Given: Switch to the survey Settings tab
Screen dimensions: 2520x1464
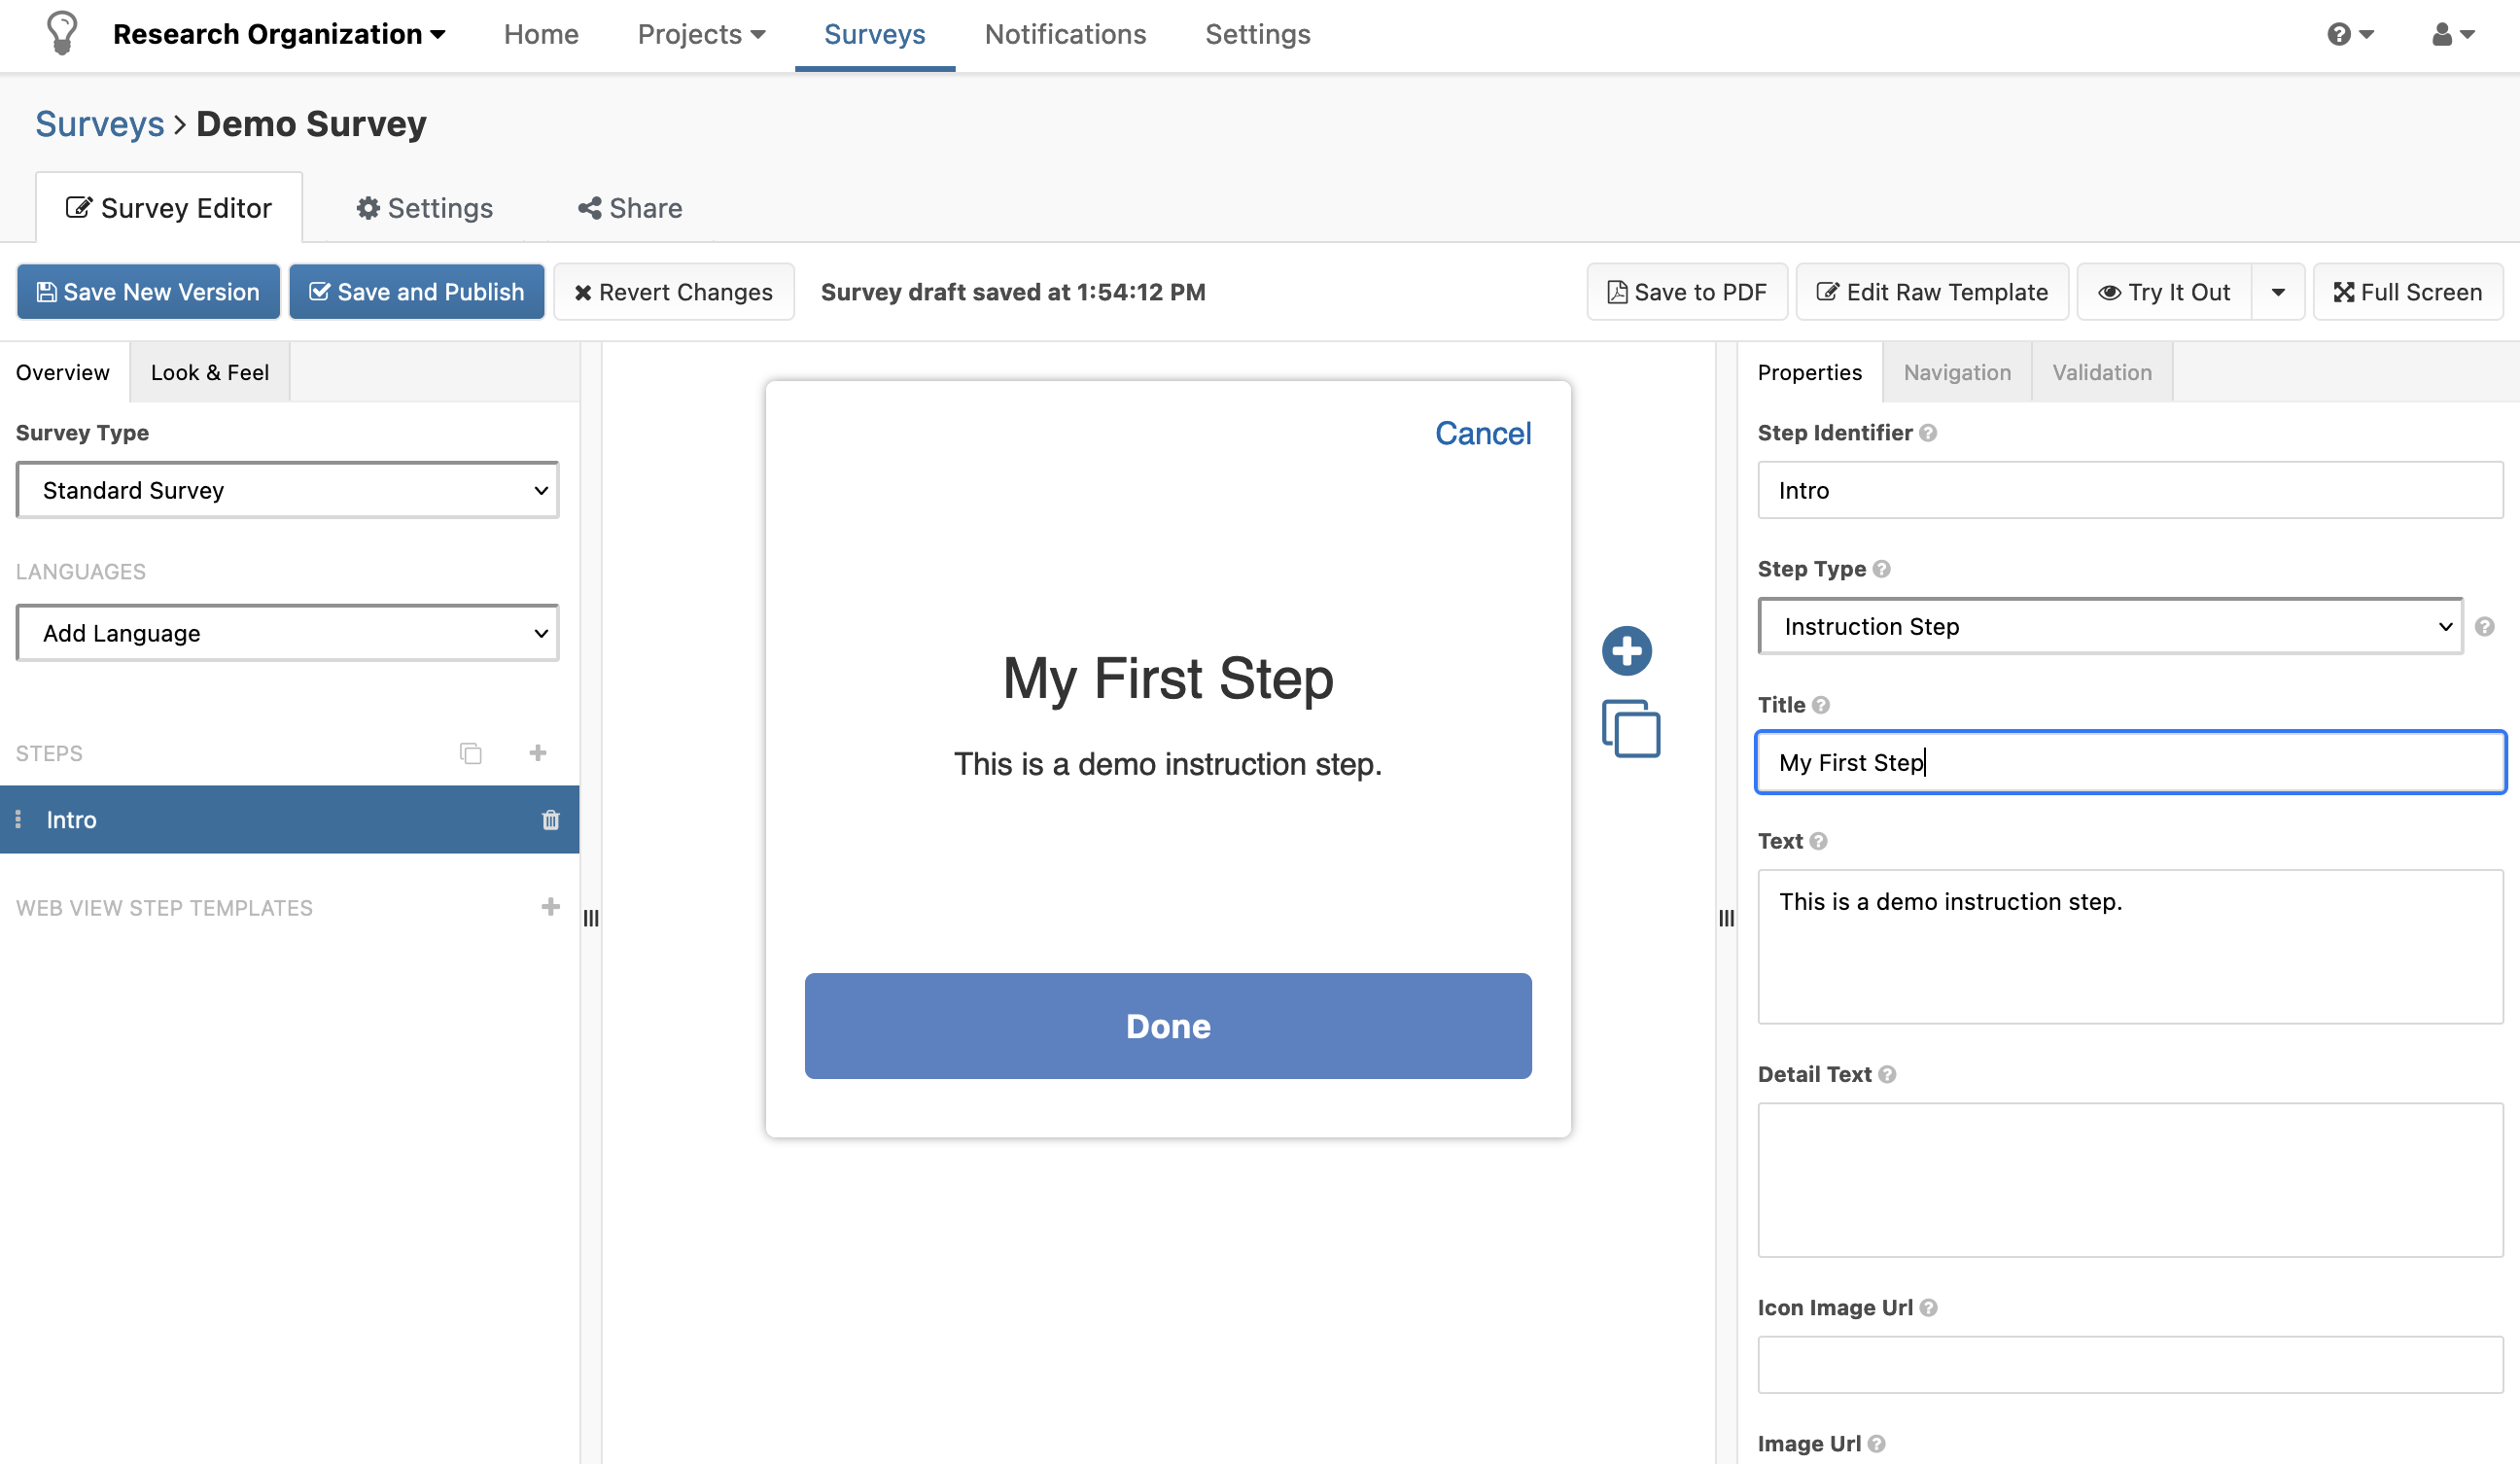Looking at the screenshot, I should coord(425,208).
